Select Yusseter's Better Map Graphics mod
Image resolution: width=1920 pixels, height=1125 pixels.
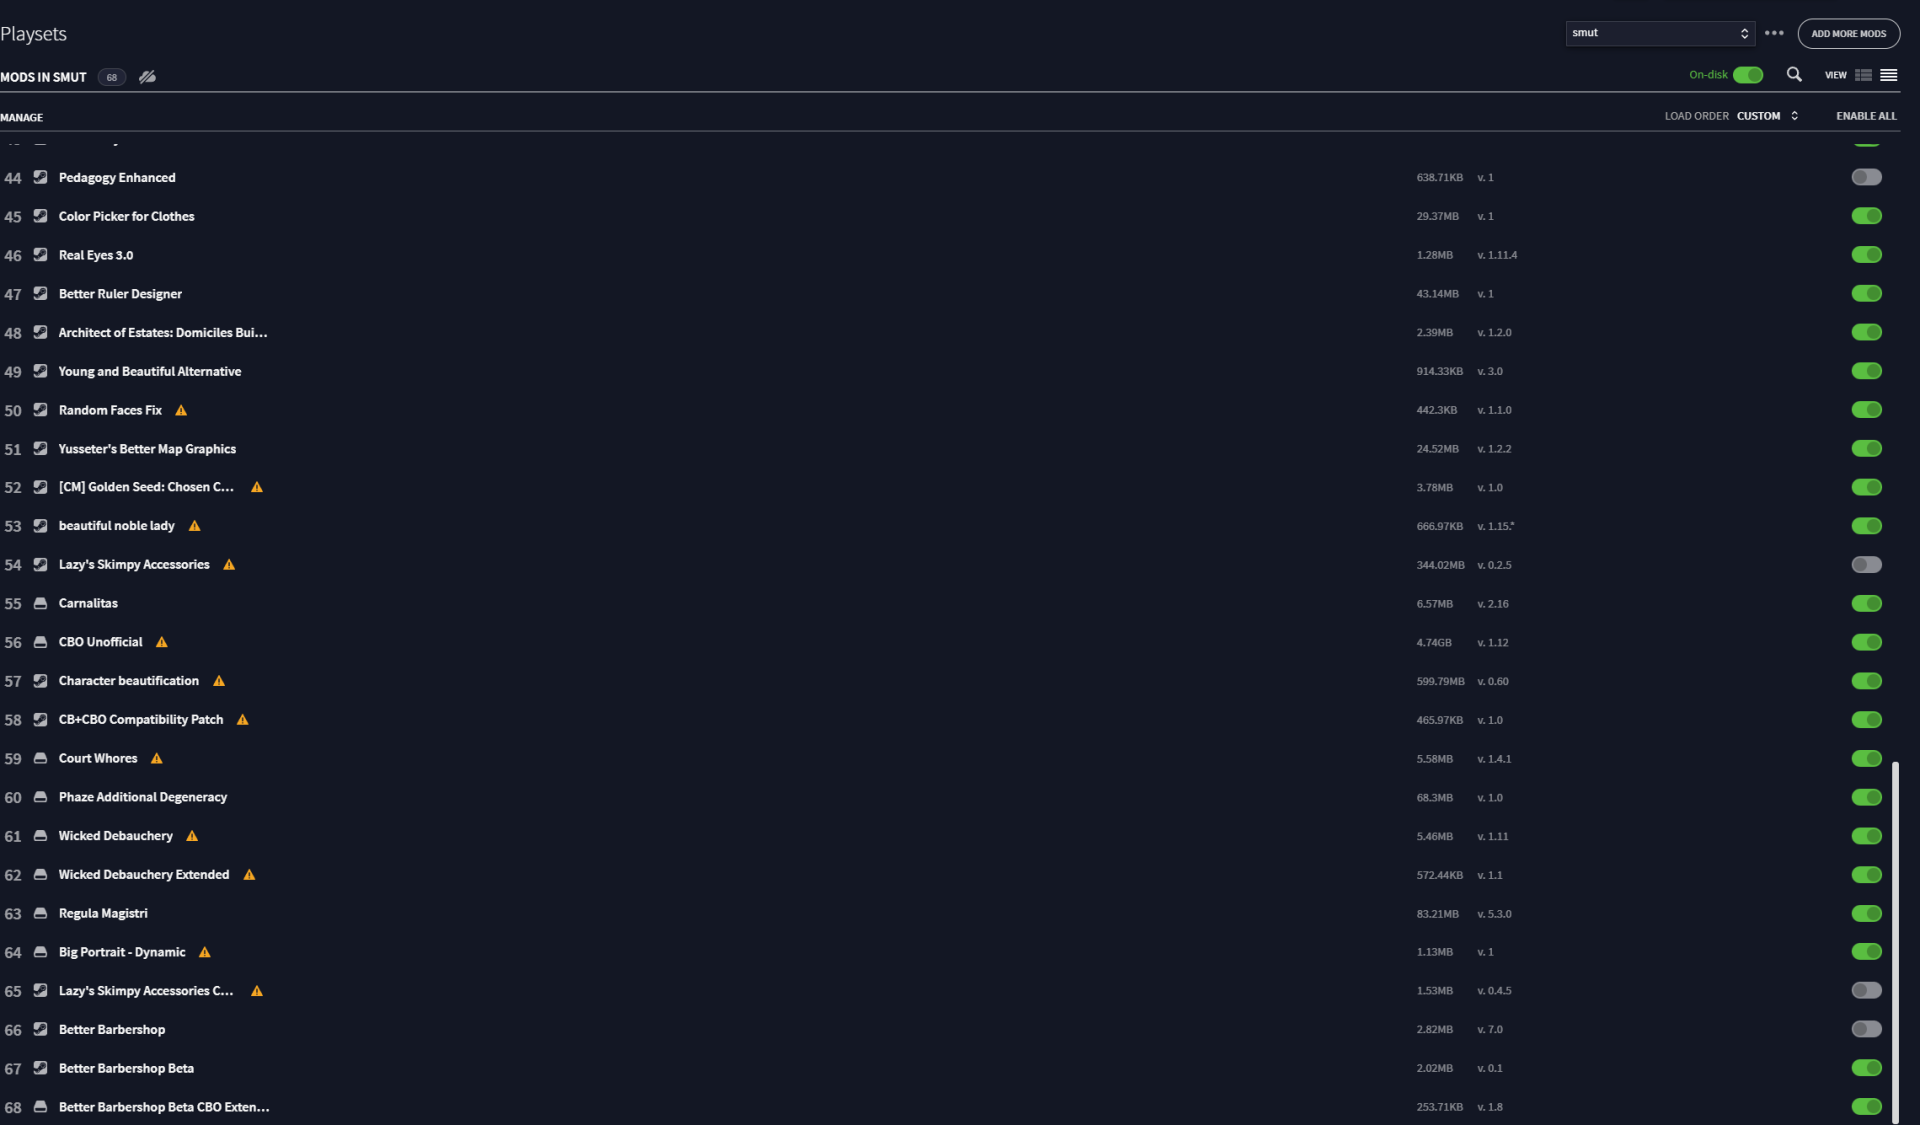click(x=147, y=449)
